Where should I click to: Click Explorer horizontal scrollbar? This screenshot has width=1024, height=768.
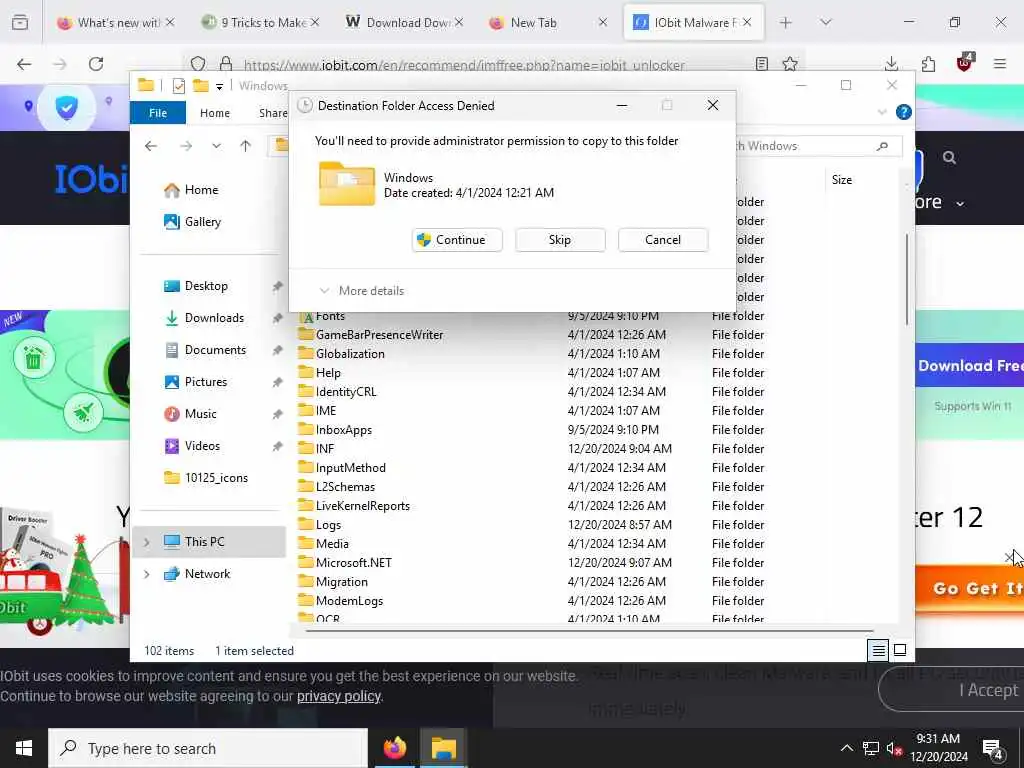pyautogui.click(x=589, y=631)
